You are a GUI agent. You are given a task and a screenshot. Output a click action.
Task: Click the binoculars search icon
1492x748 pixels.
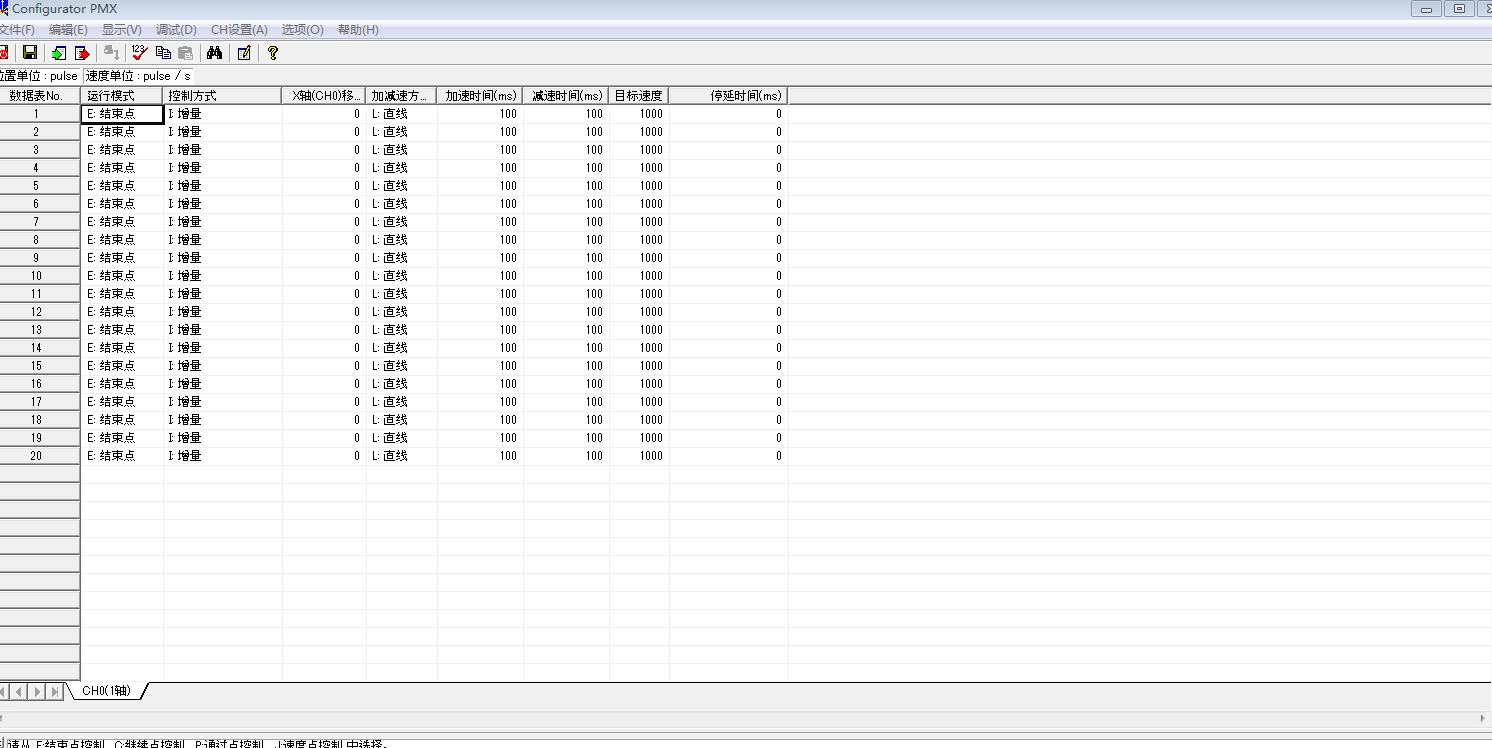click(x=214, y=53)
